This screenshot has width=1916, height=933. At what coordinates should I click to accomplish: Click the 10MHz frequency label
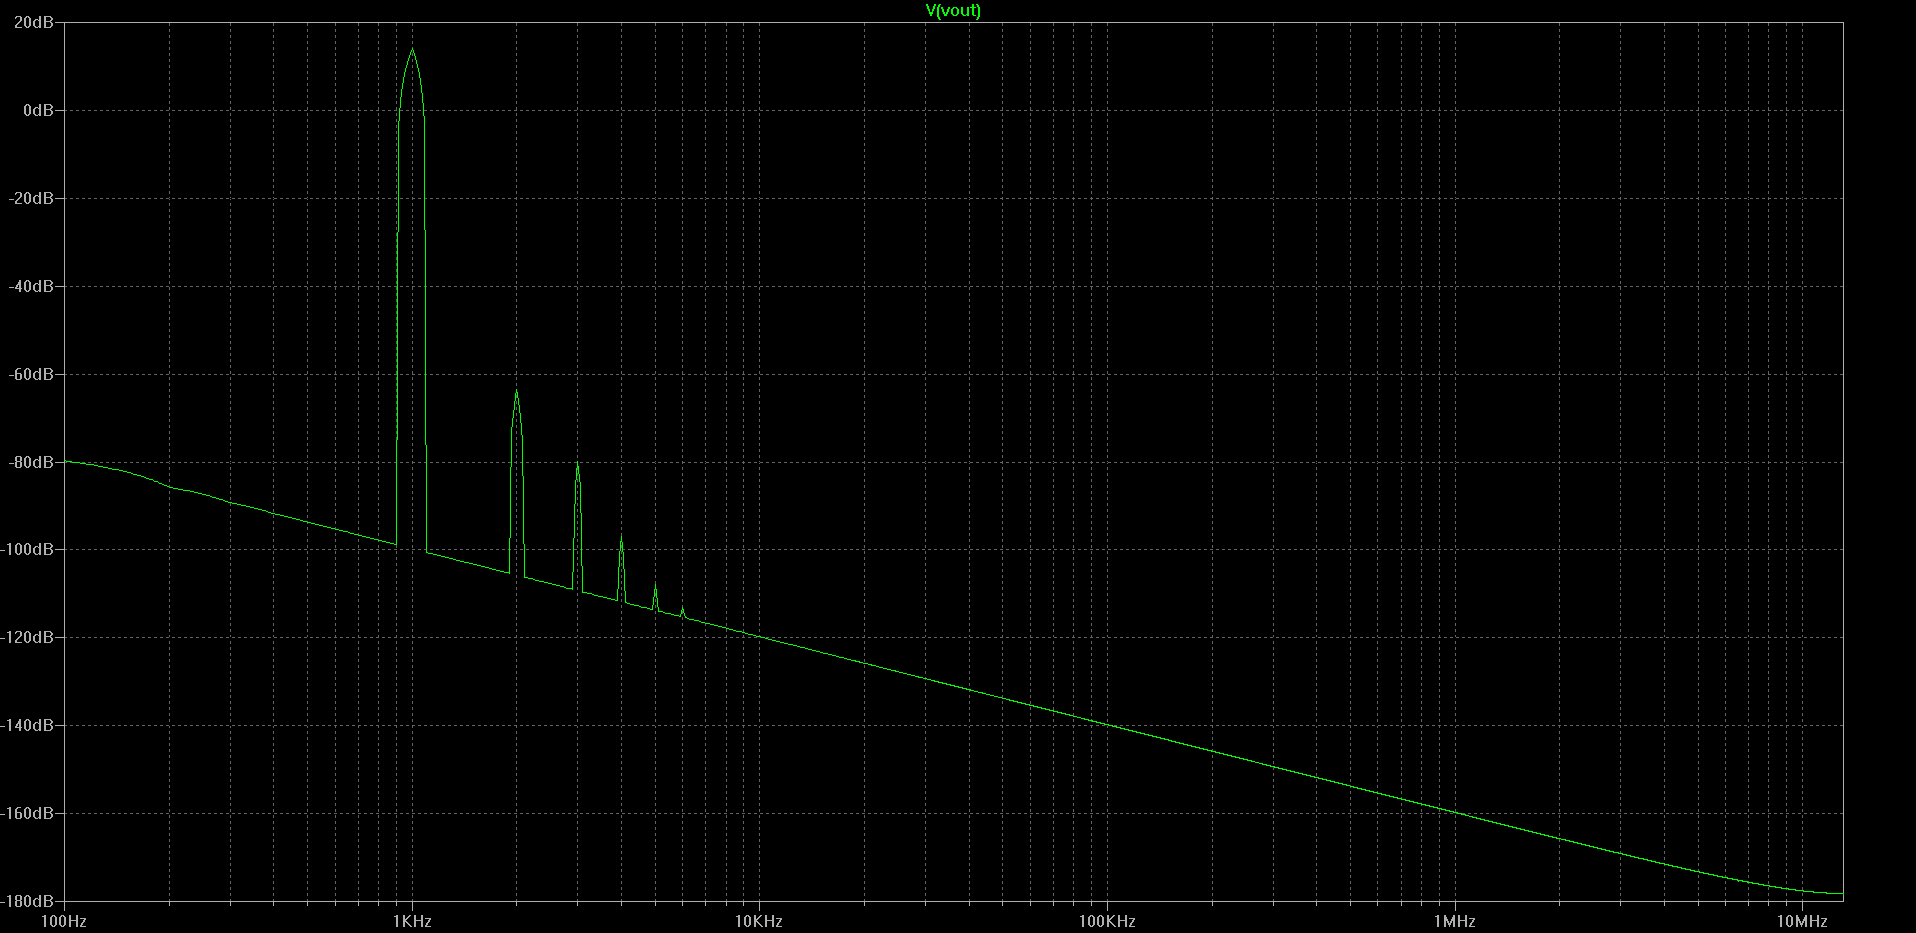tap(1802, 921)
